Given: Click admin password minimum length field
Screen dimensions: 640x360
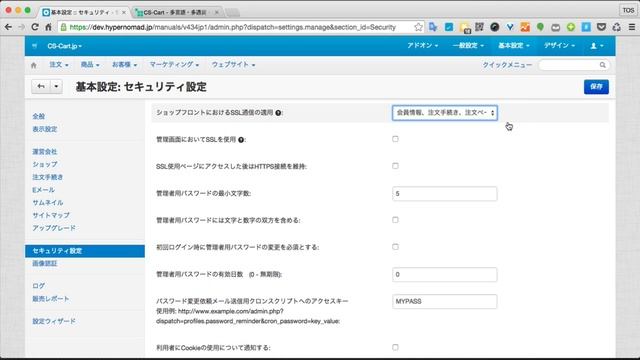Looking at the screenshot, I should (x=444, y=193).
